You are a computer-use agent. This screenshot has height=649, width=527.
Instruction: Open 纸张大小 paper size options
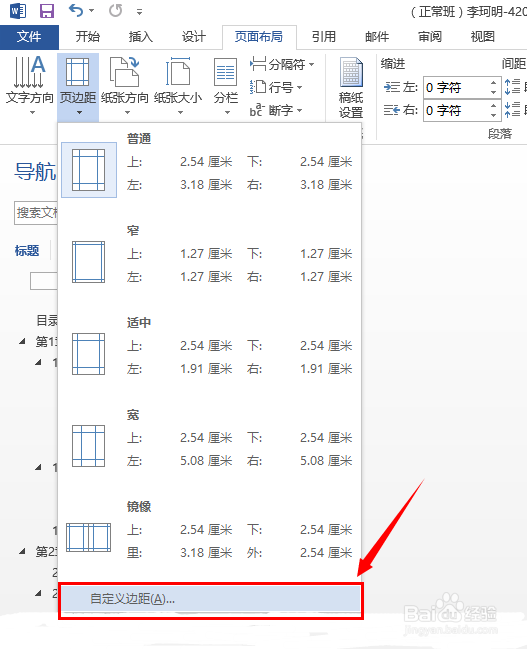click(x=178, y=86)
